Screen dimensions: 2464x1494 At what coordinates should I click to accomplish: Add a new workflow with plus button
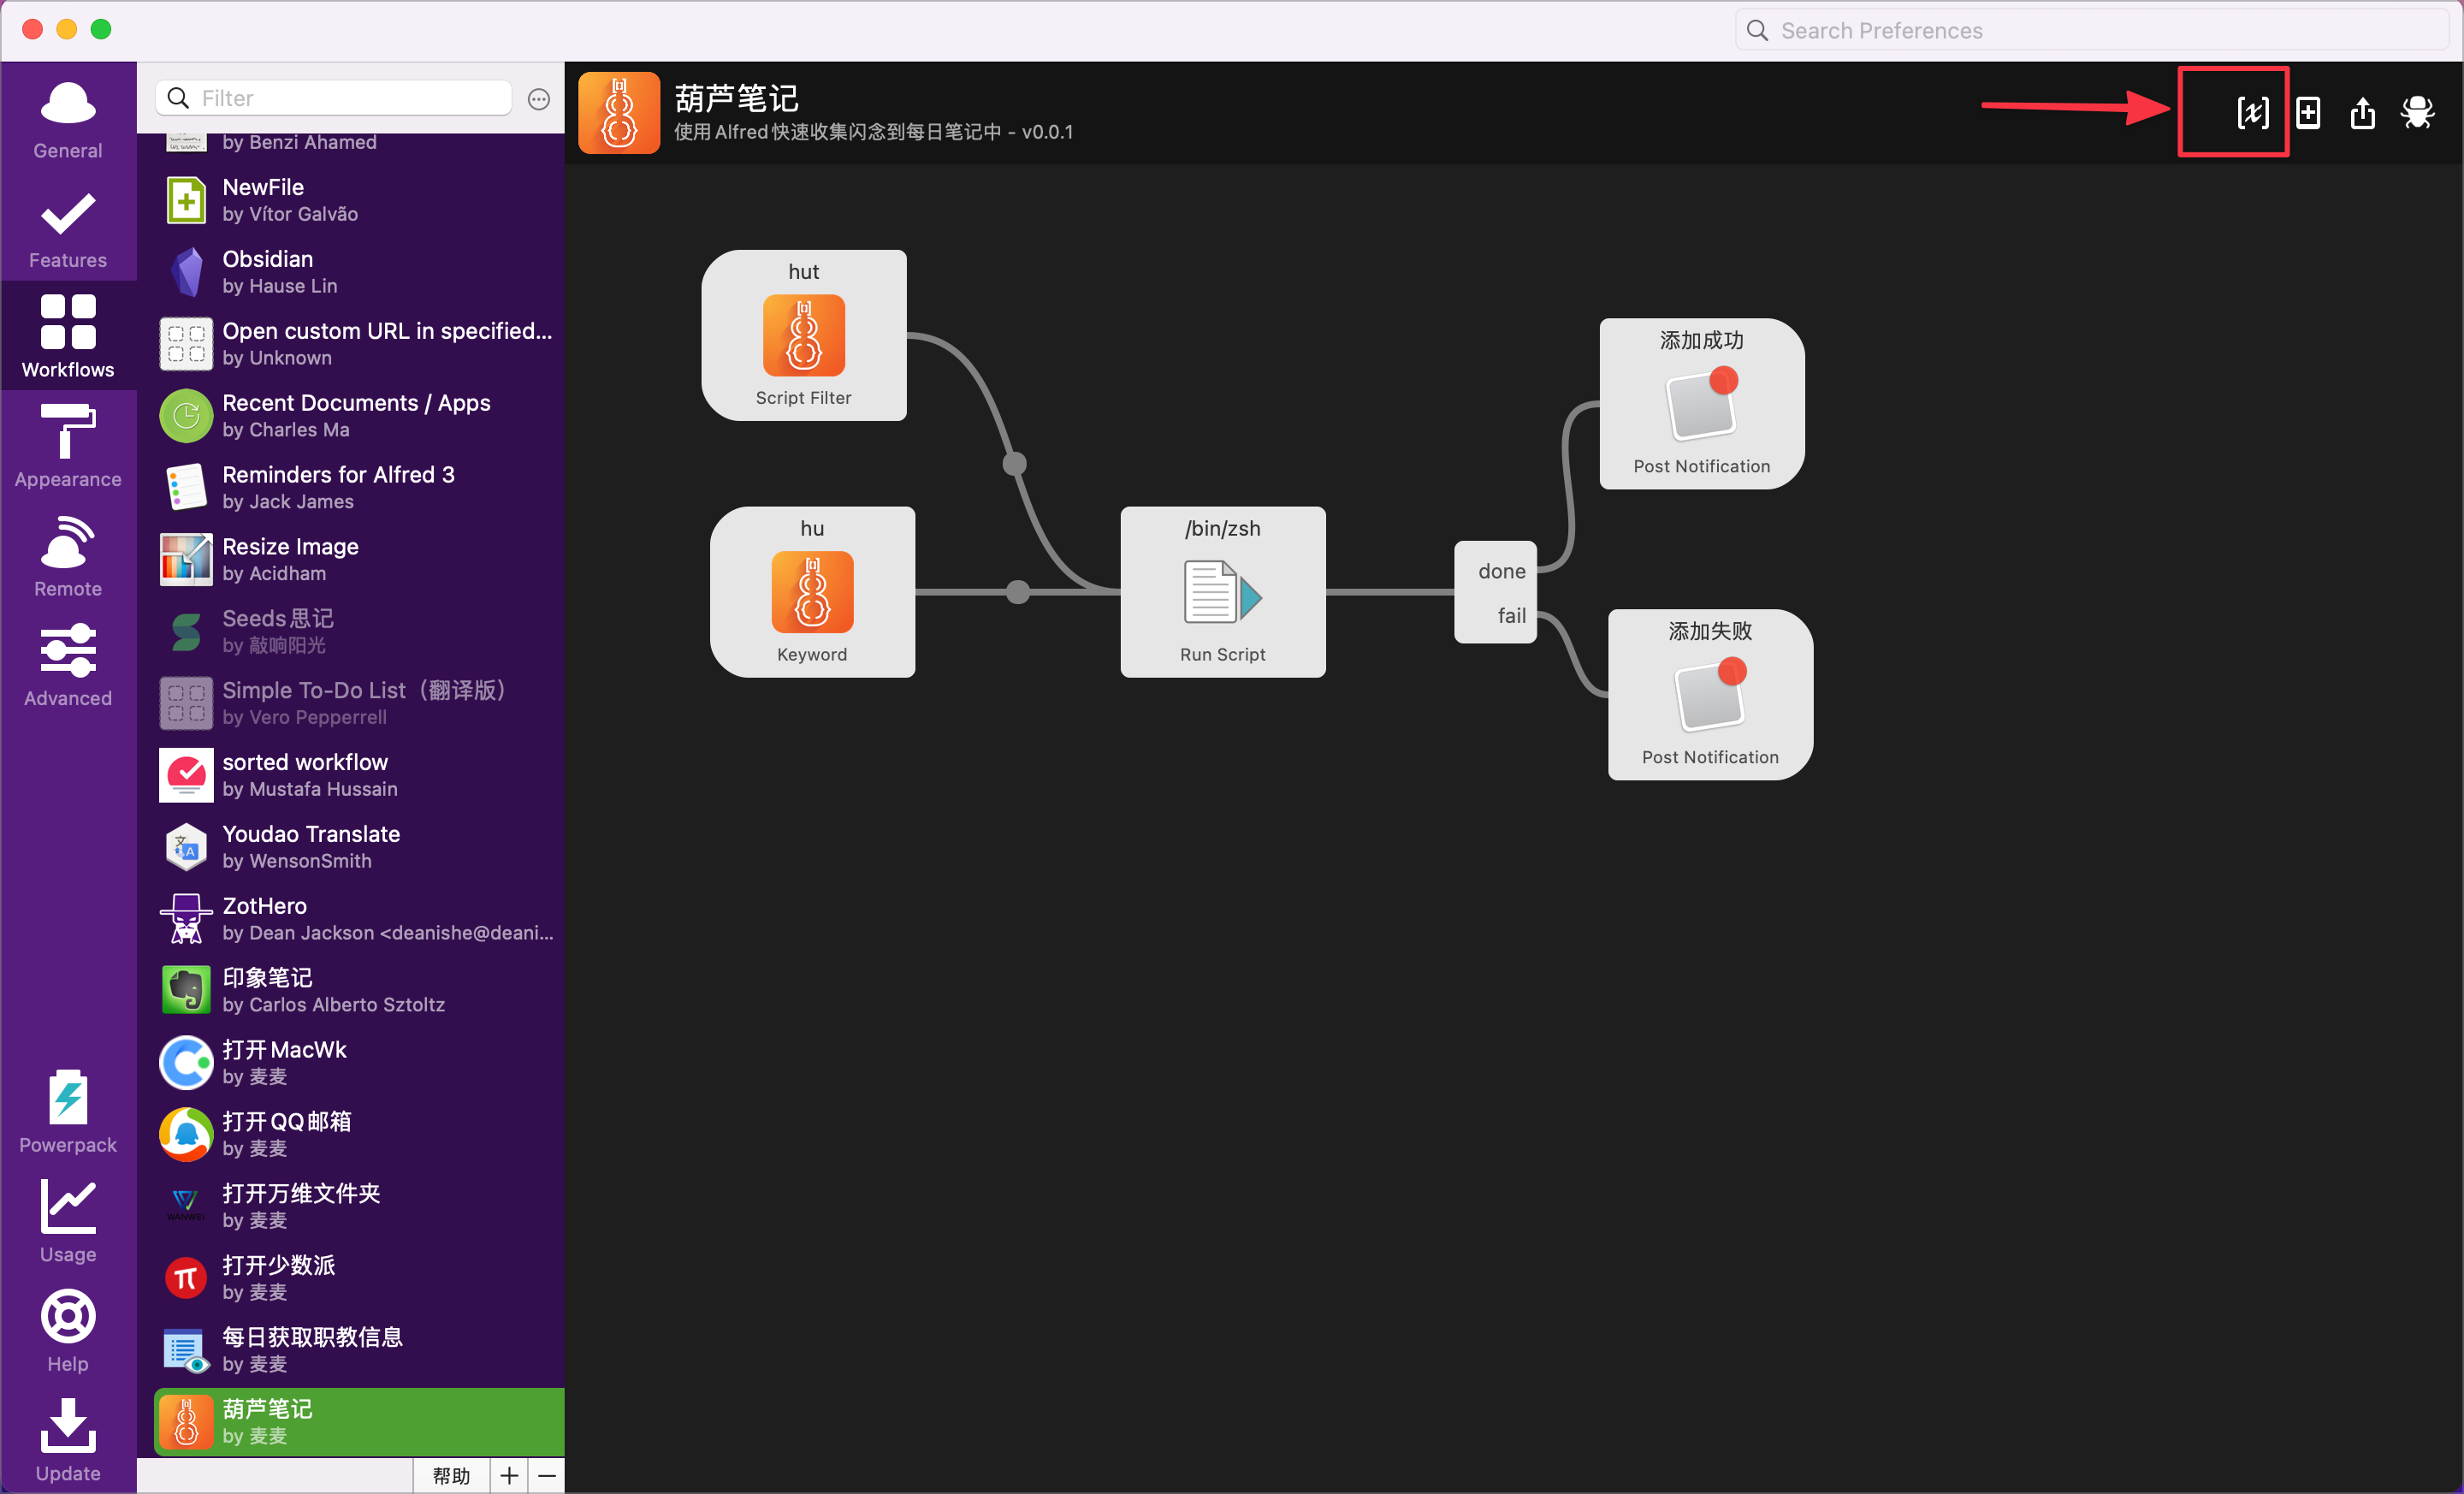click(509, 1475)
